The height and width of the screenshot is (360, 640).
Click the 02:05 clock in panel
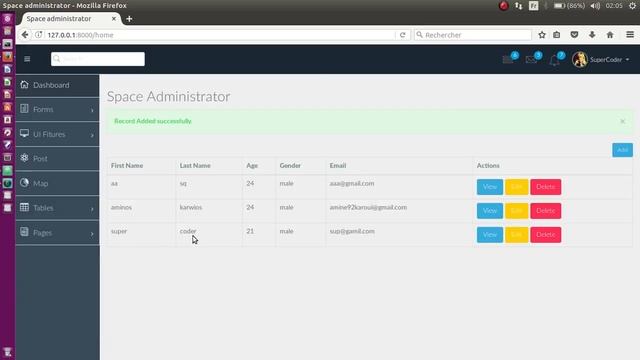(x=614, y=6)
